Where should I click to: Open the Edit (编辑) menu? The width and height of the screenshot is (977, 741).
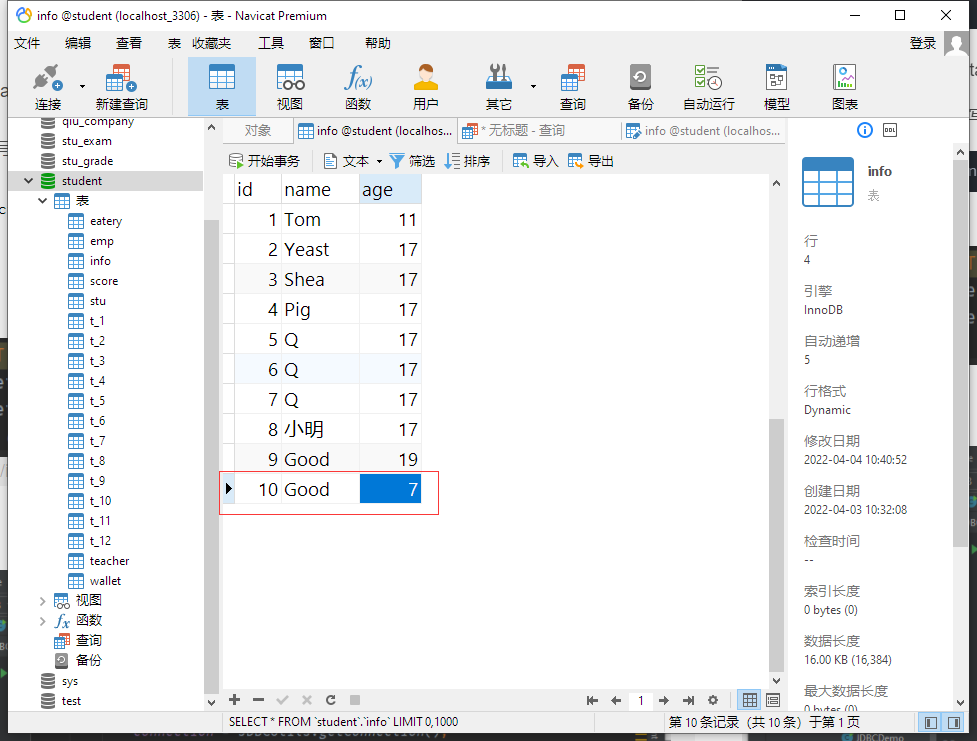click(x=78, y=43)
